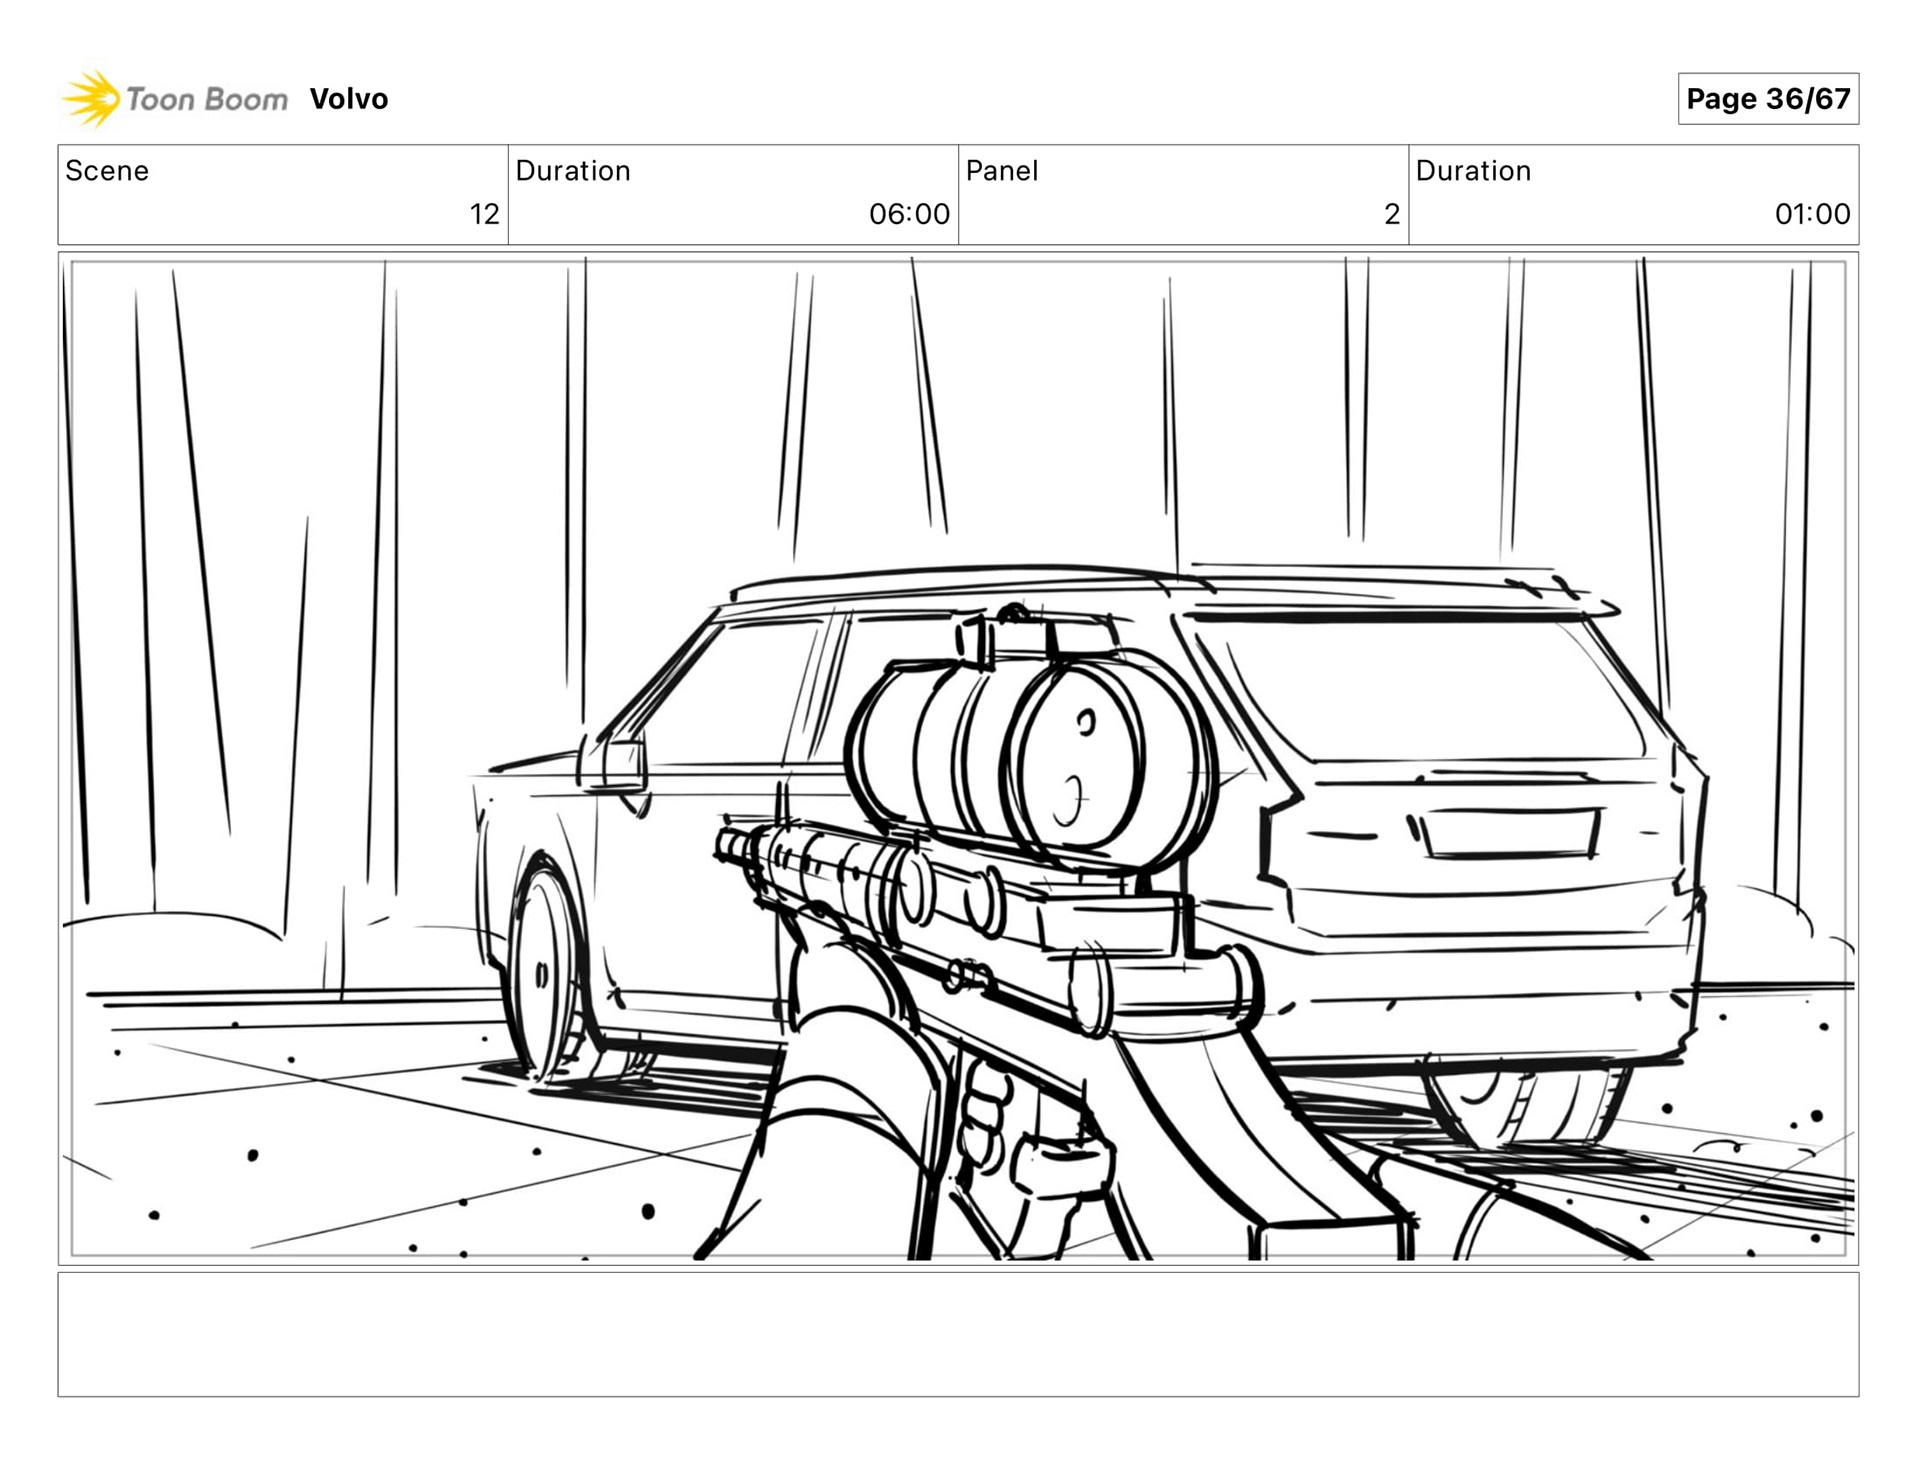The height and width of the screenshot is (1484, 1920).
Task: Select the panel number 2 value
Action: coord(1391,214)
